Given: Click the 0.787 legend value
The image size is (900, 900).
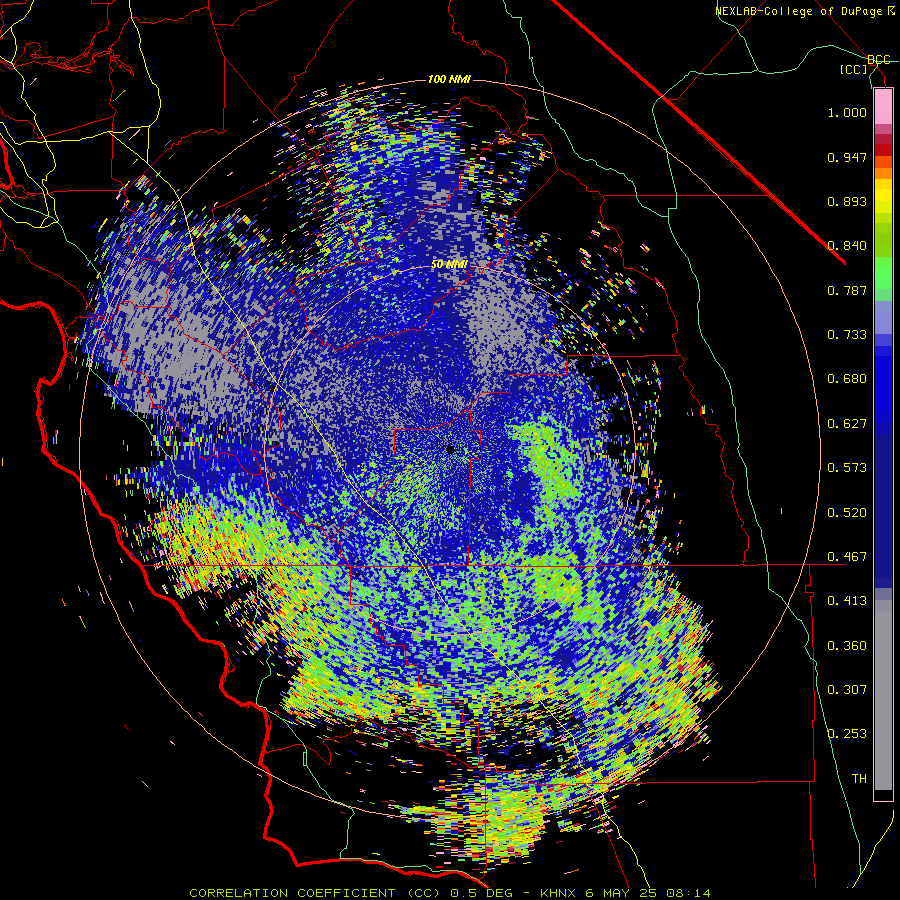Looking at the screenshot, I should [x=847, y=290].
